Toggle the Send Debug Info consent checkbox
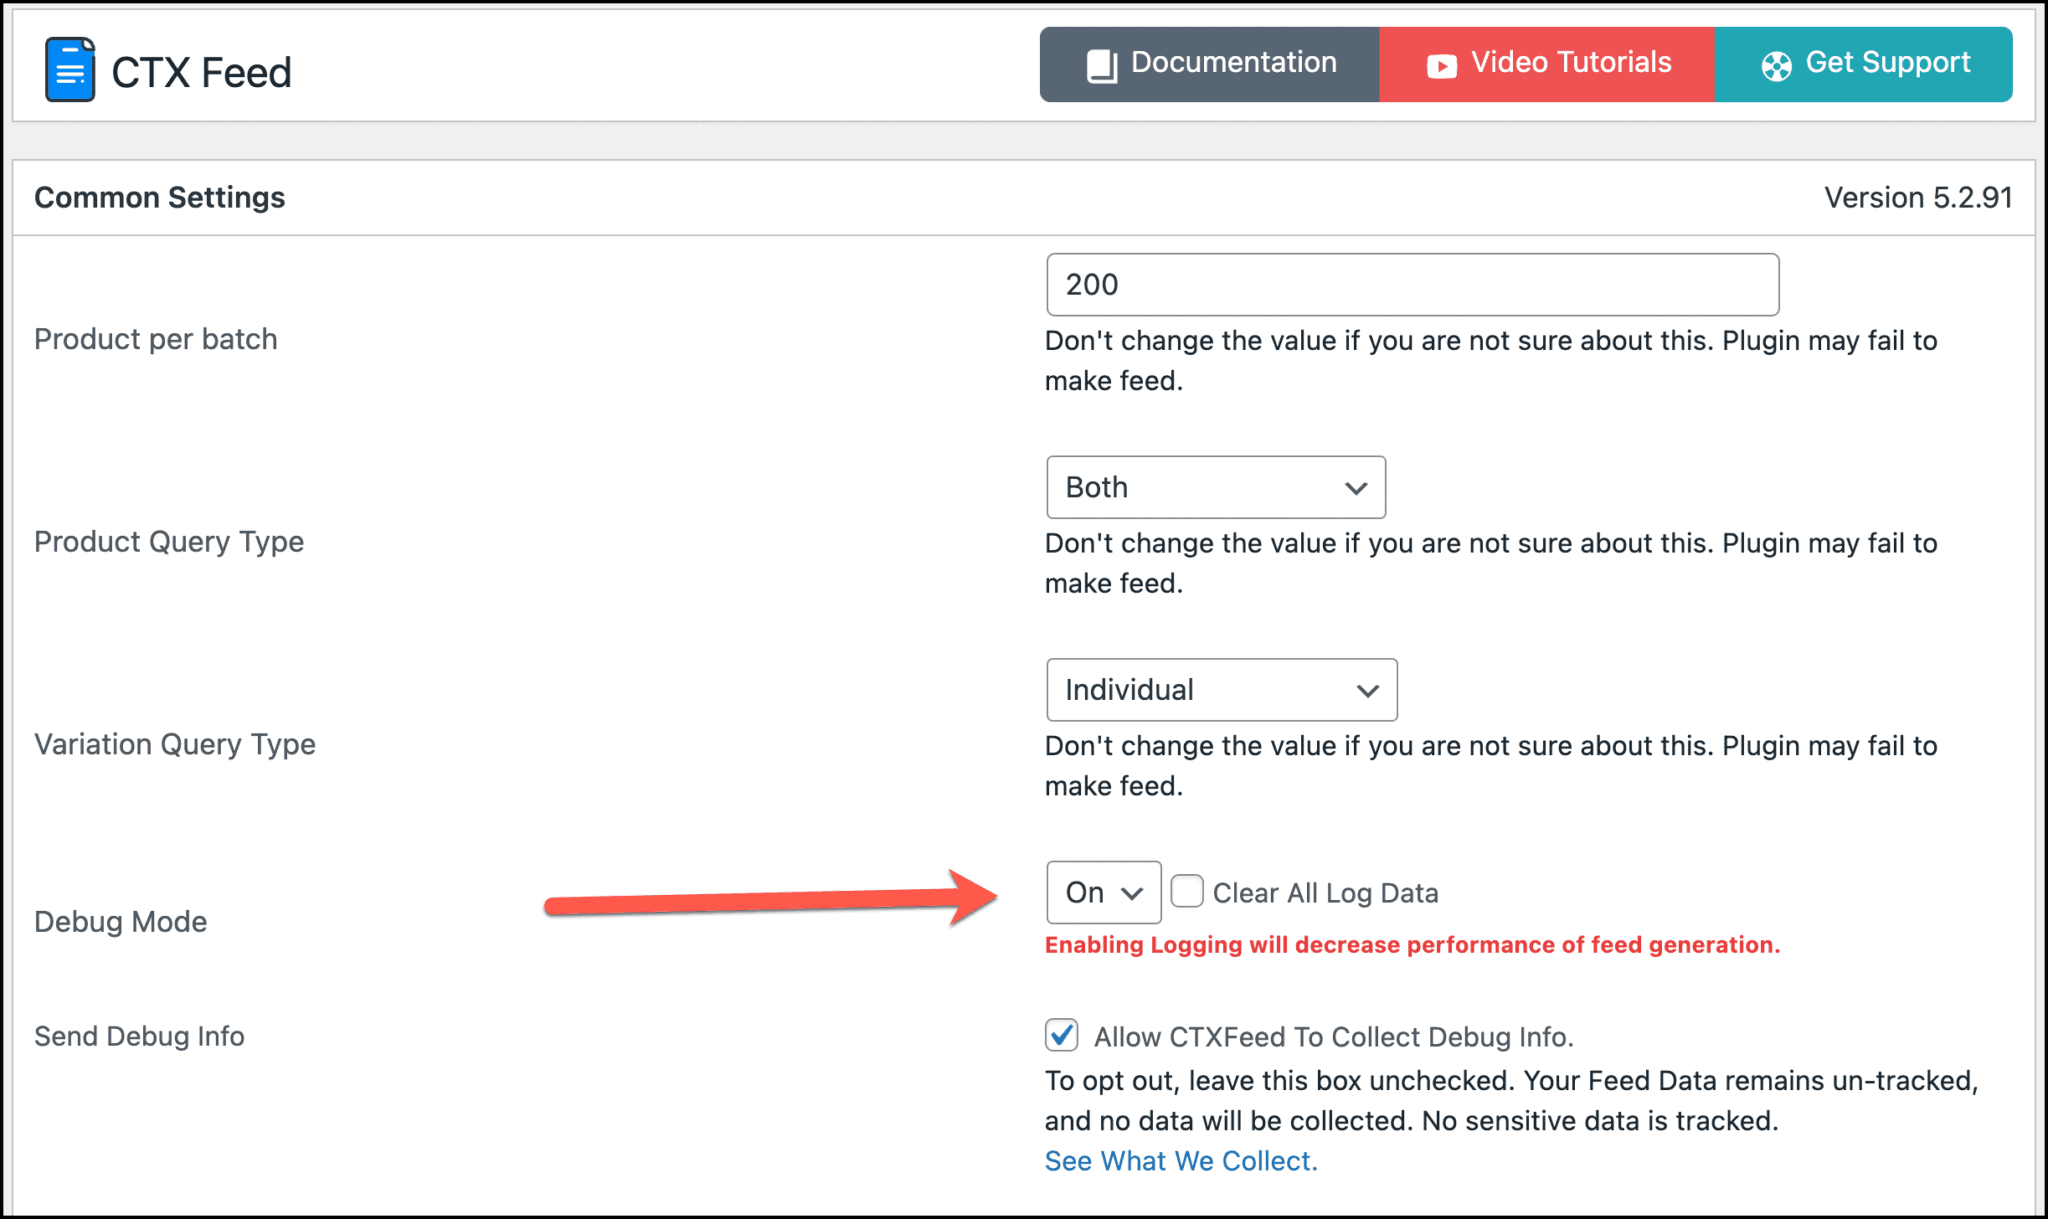The image size is (2048, 1219). point(1060,1036)
